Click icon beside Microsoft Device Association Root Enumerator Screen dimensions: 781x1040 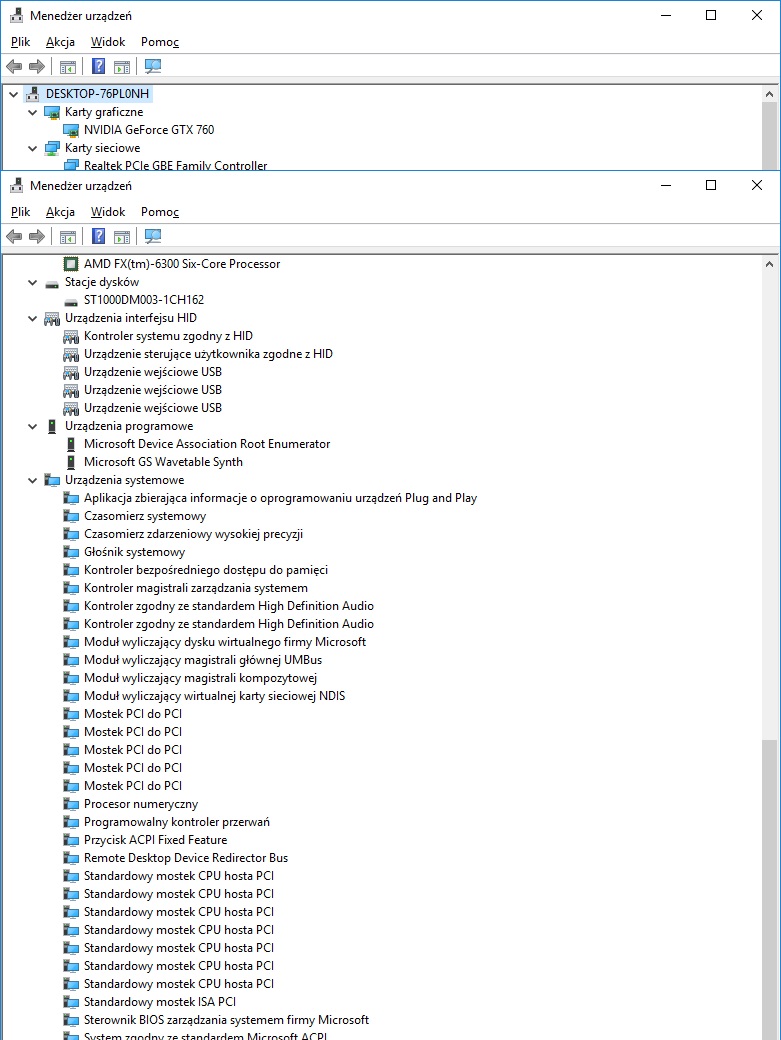click(71, 444)
